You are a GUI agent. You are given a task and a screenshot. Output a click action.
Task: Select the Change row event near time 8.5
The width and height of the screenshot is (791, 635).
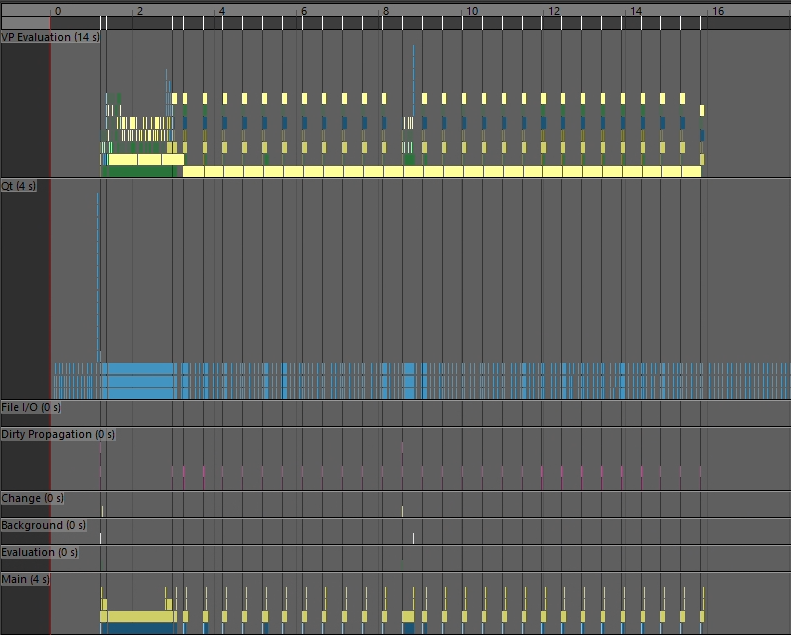point(403,511)
